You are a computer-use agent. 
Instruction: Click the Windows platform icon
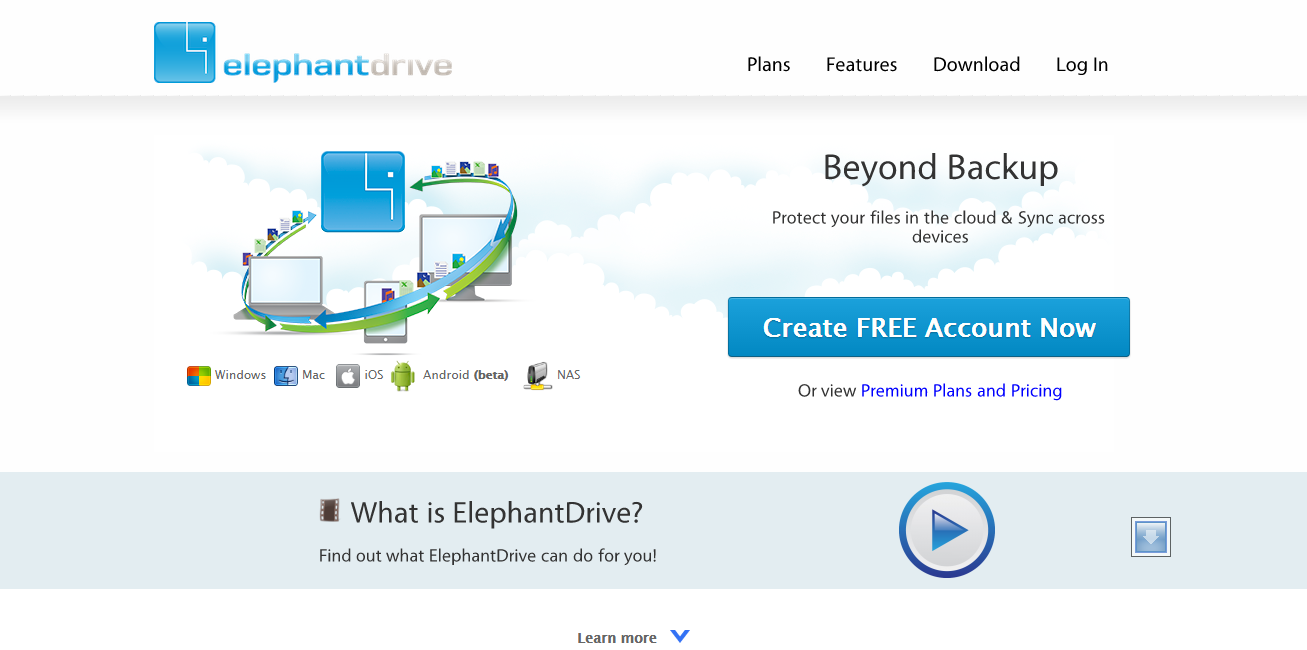click(199, 376)
